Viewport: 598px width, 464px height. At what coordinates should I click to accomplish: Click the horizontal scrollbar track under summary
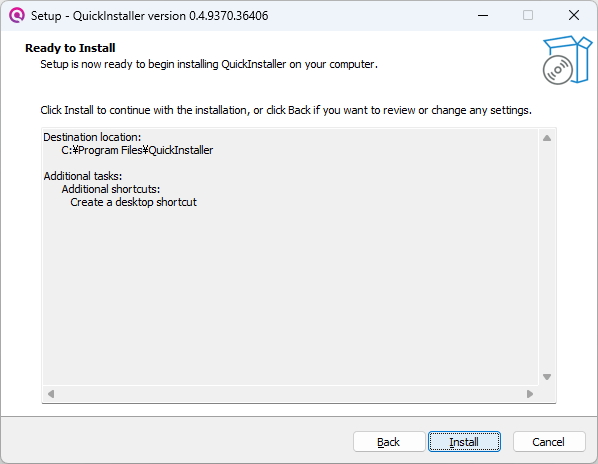(290, 393)
